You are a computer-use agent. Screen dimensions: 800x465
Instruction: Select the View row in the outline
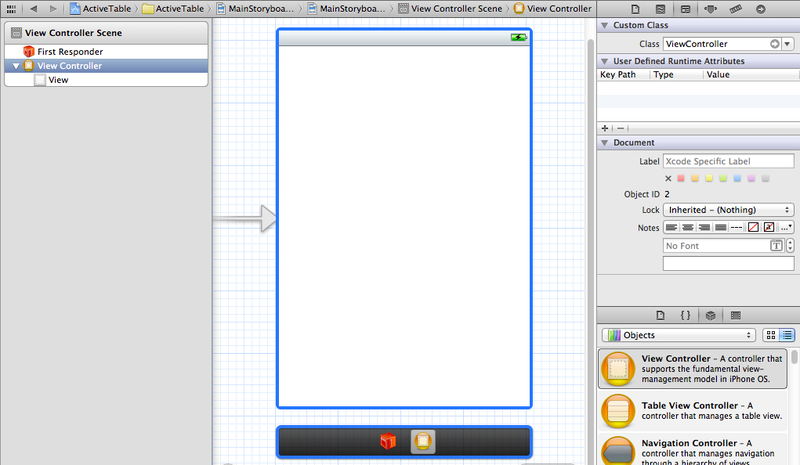click(x=106, y=80)
